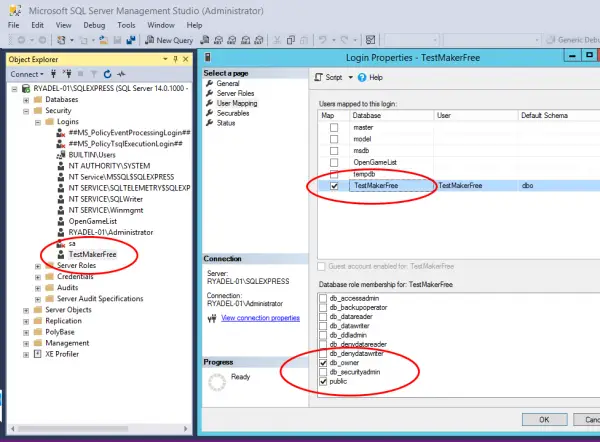Uncheck the TestMakerFree database map checkbox

click(334, 186)
